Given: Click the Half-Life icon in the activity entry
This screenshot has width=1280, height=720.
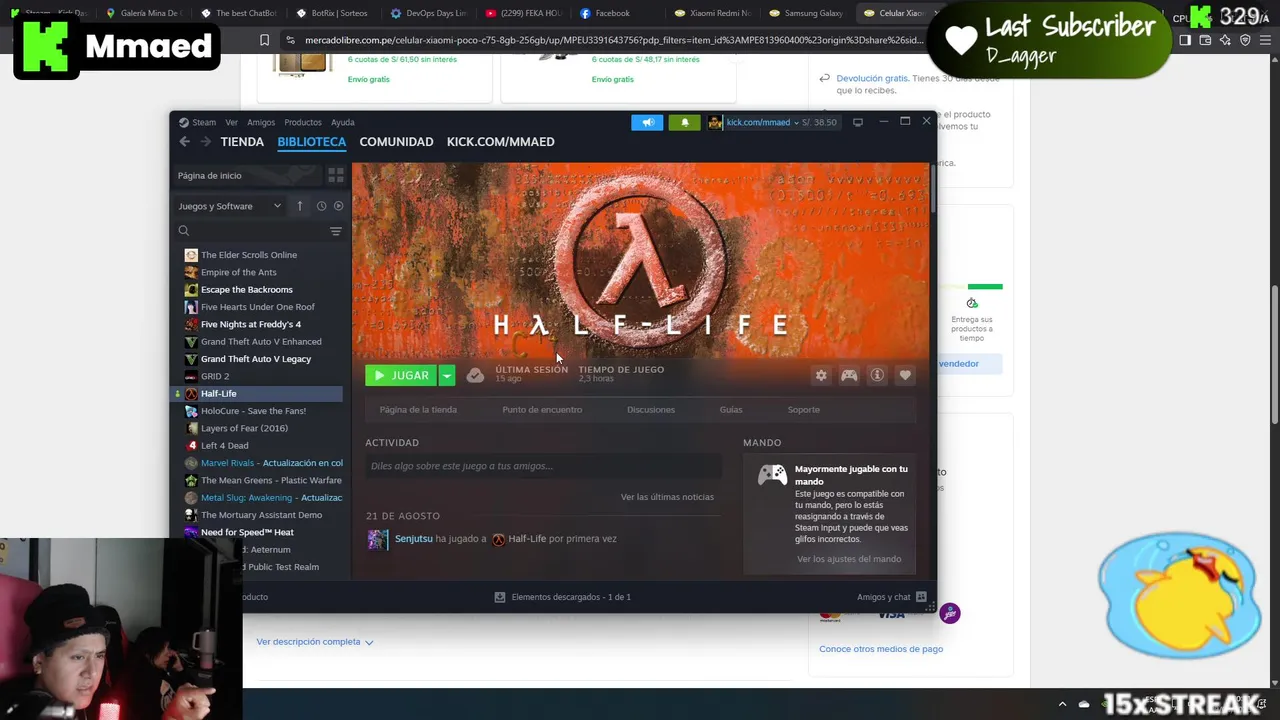Looking at the screenshot, I should pos(498,539).
